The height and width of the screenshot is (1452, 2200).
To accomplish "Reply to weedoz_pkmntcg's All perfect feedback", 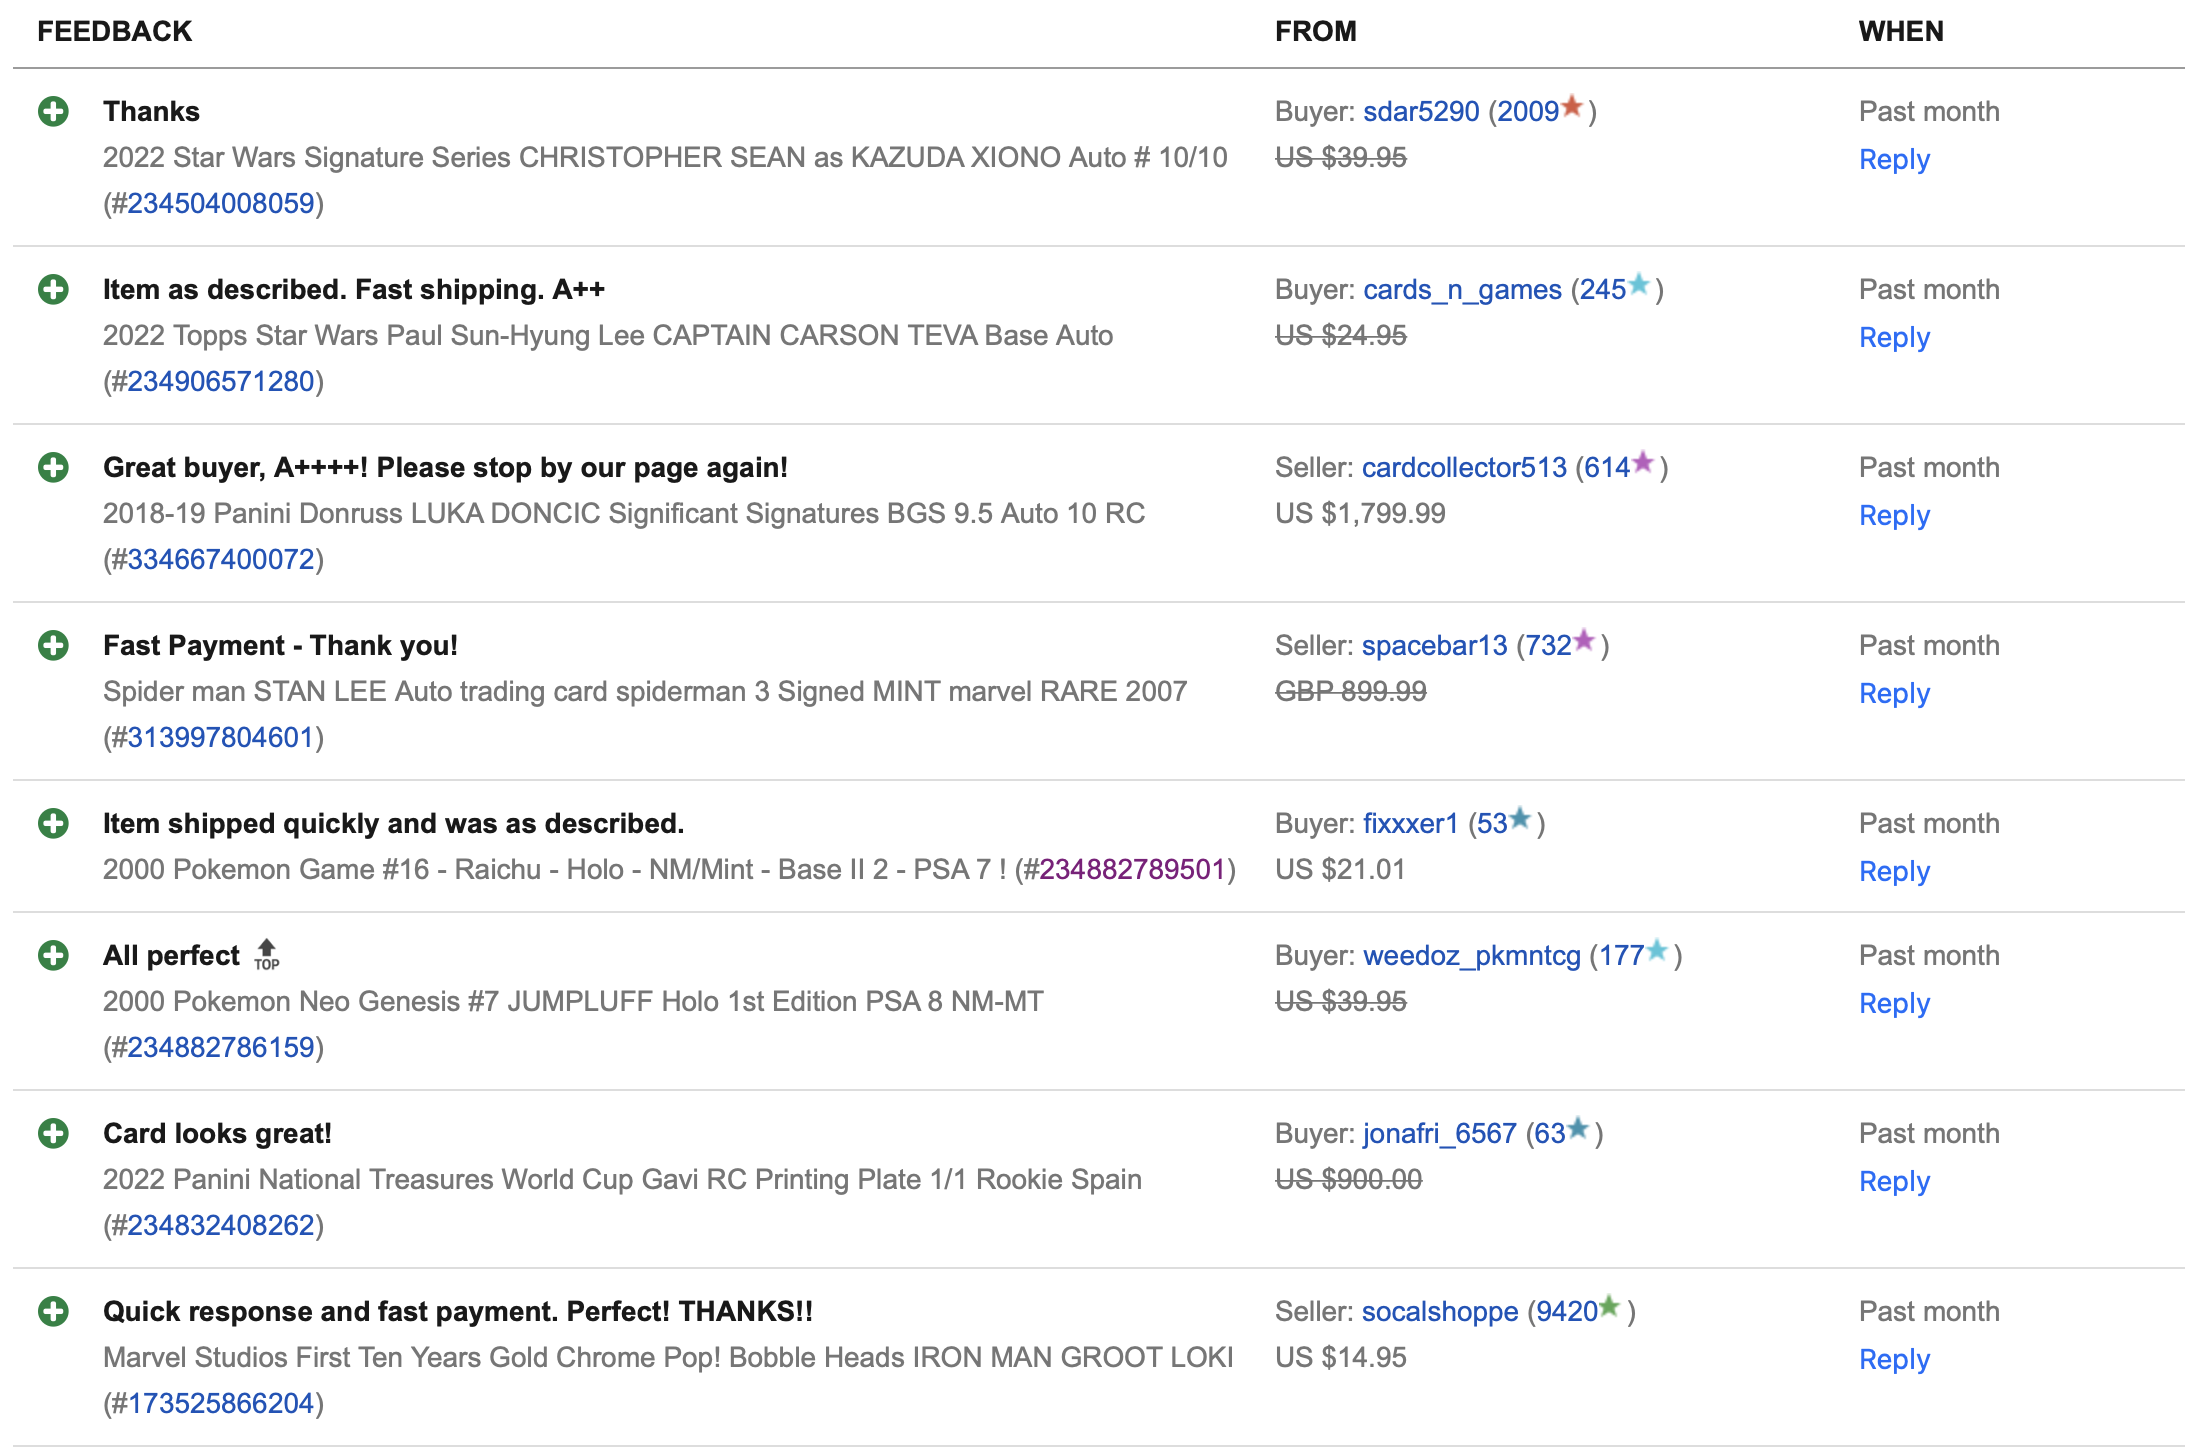I will (1893, 1003).
